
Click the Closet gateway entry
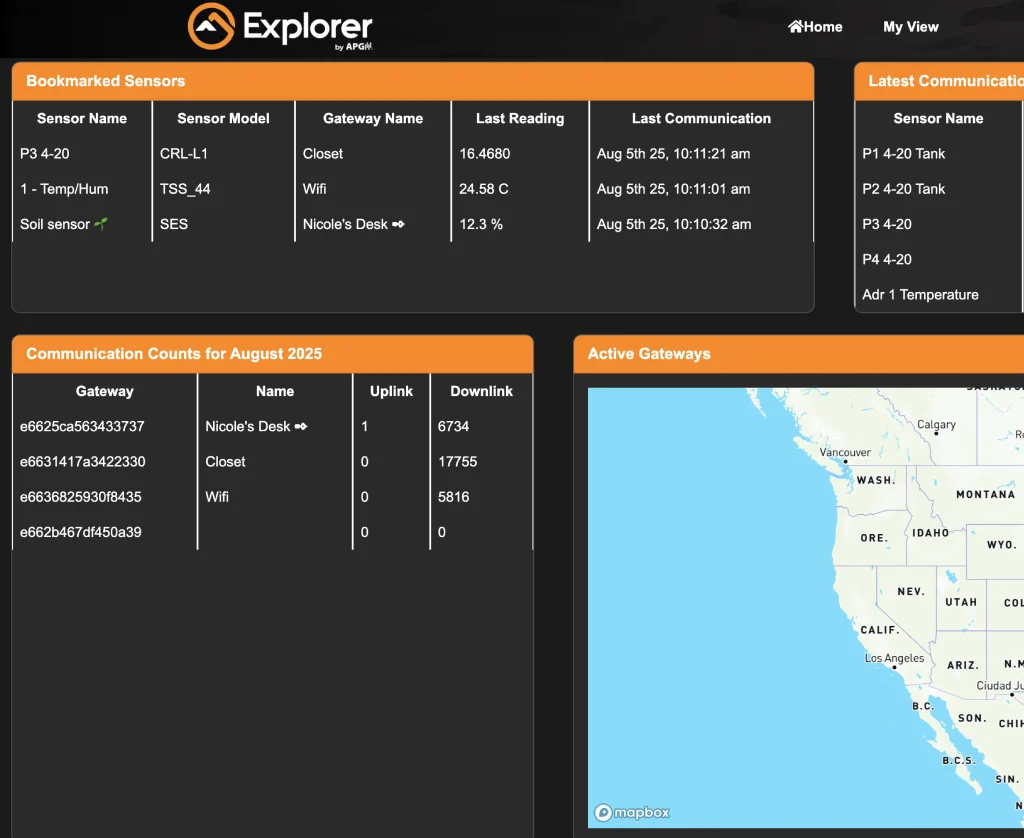click(225, 461)
